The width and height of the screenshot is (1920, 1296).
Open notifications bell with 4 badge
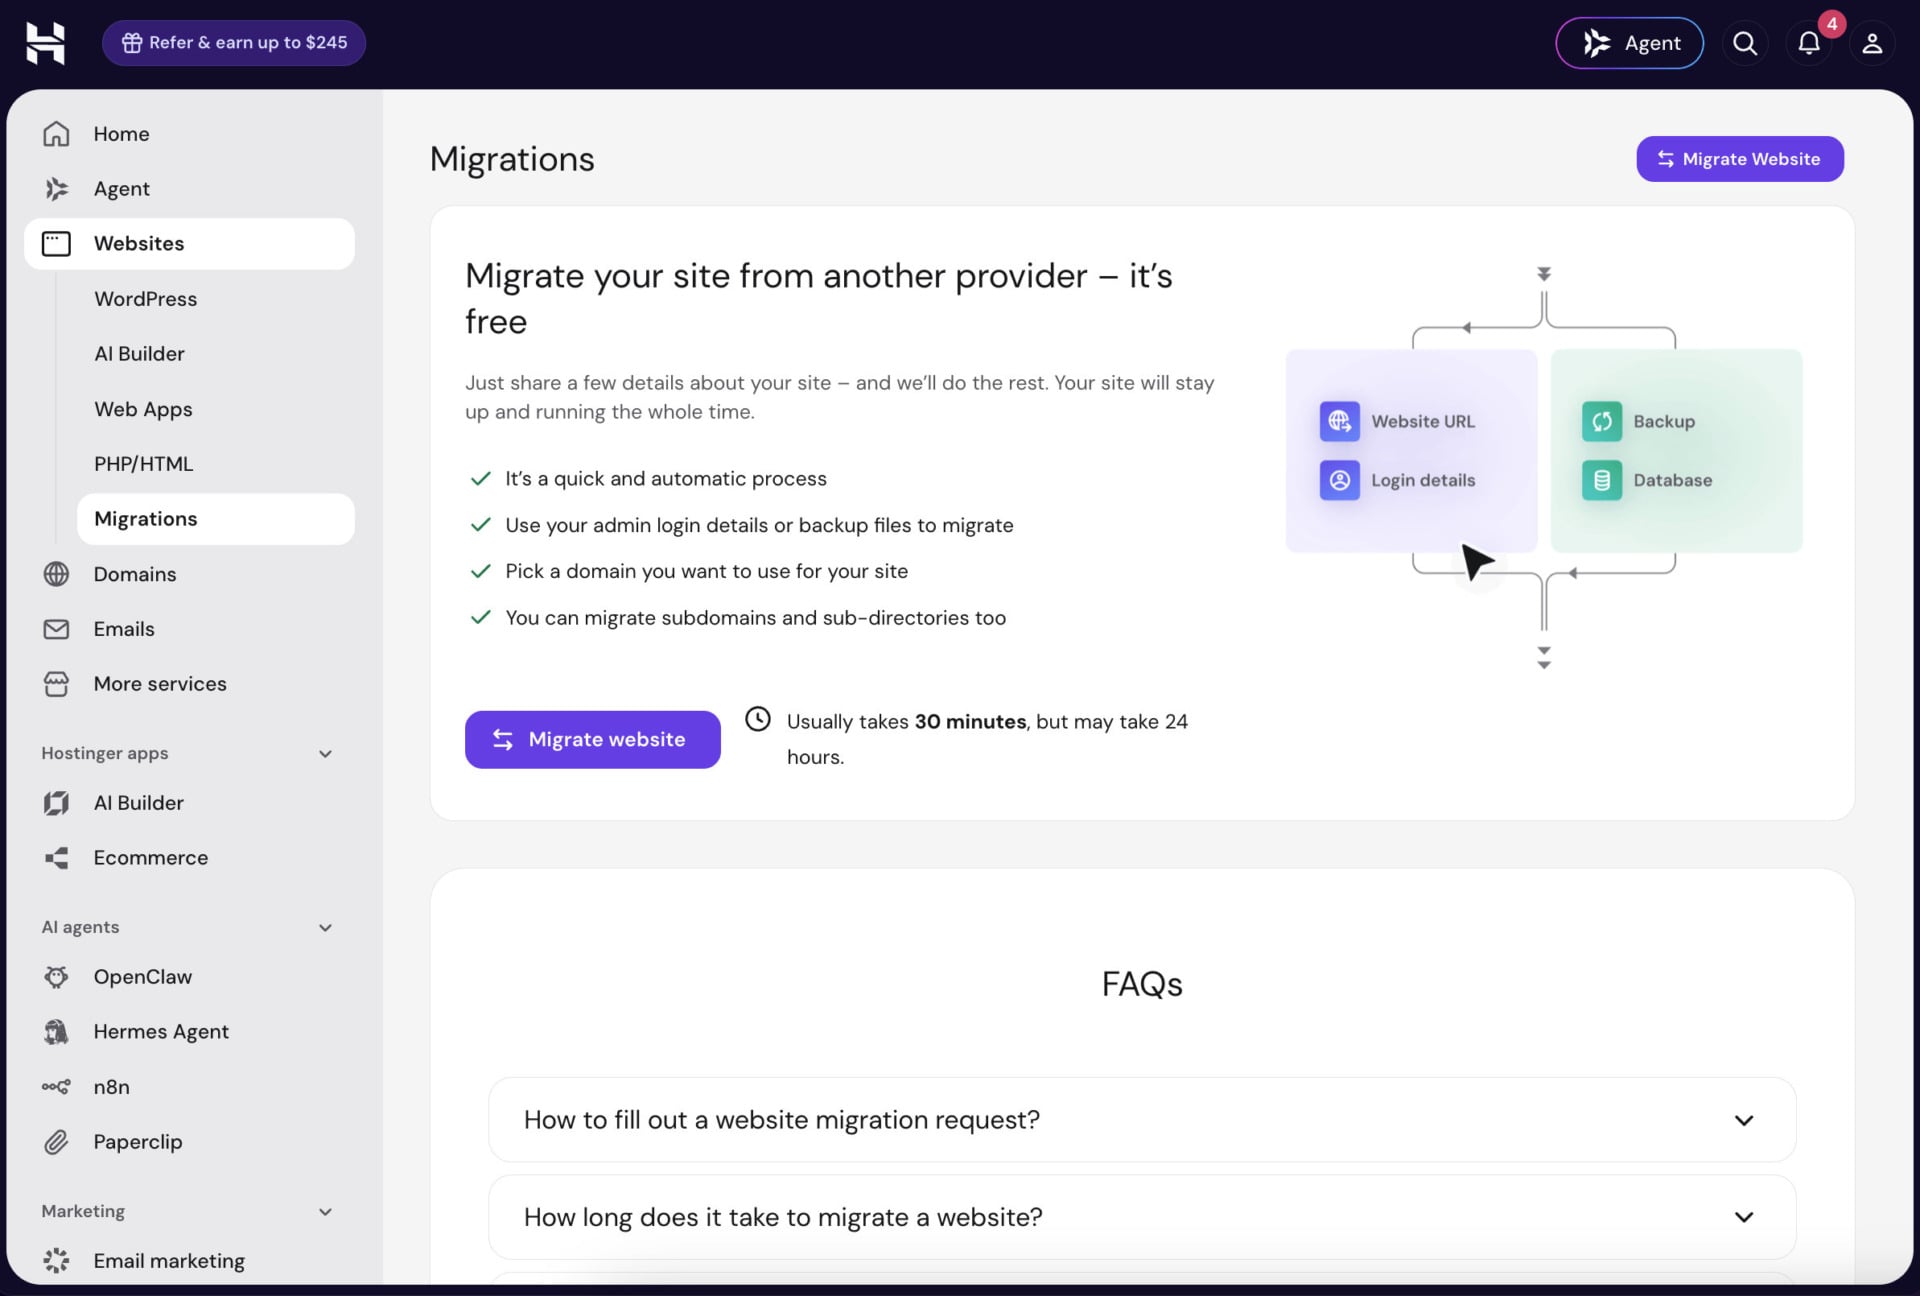(1809, 43)
